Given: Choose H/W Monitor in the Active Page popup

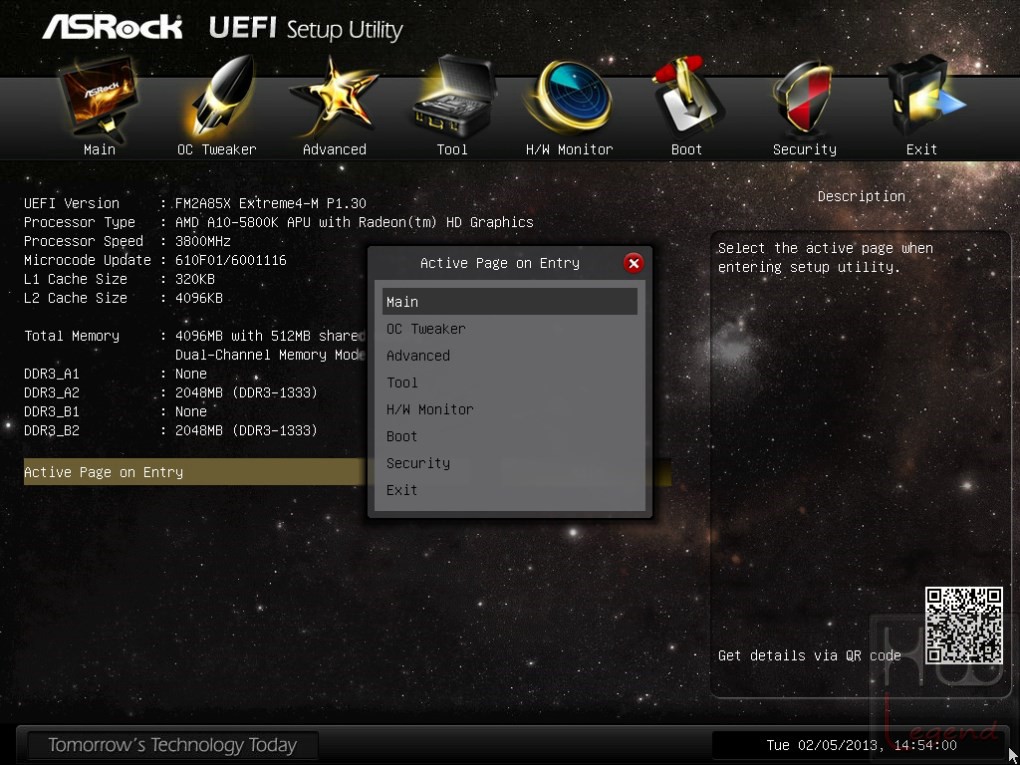Looking at the screenshot, I should (x=509, y=410).
